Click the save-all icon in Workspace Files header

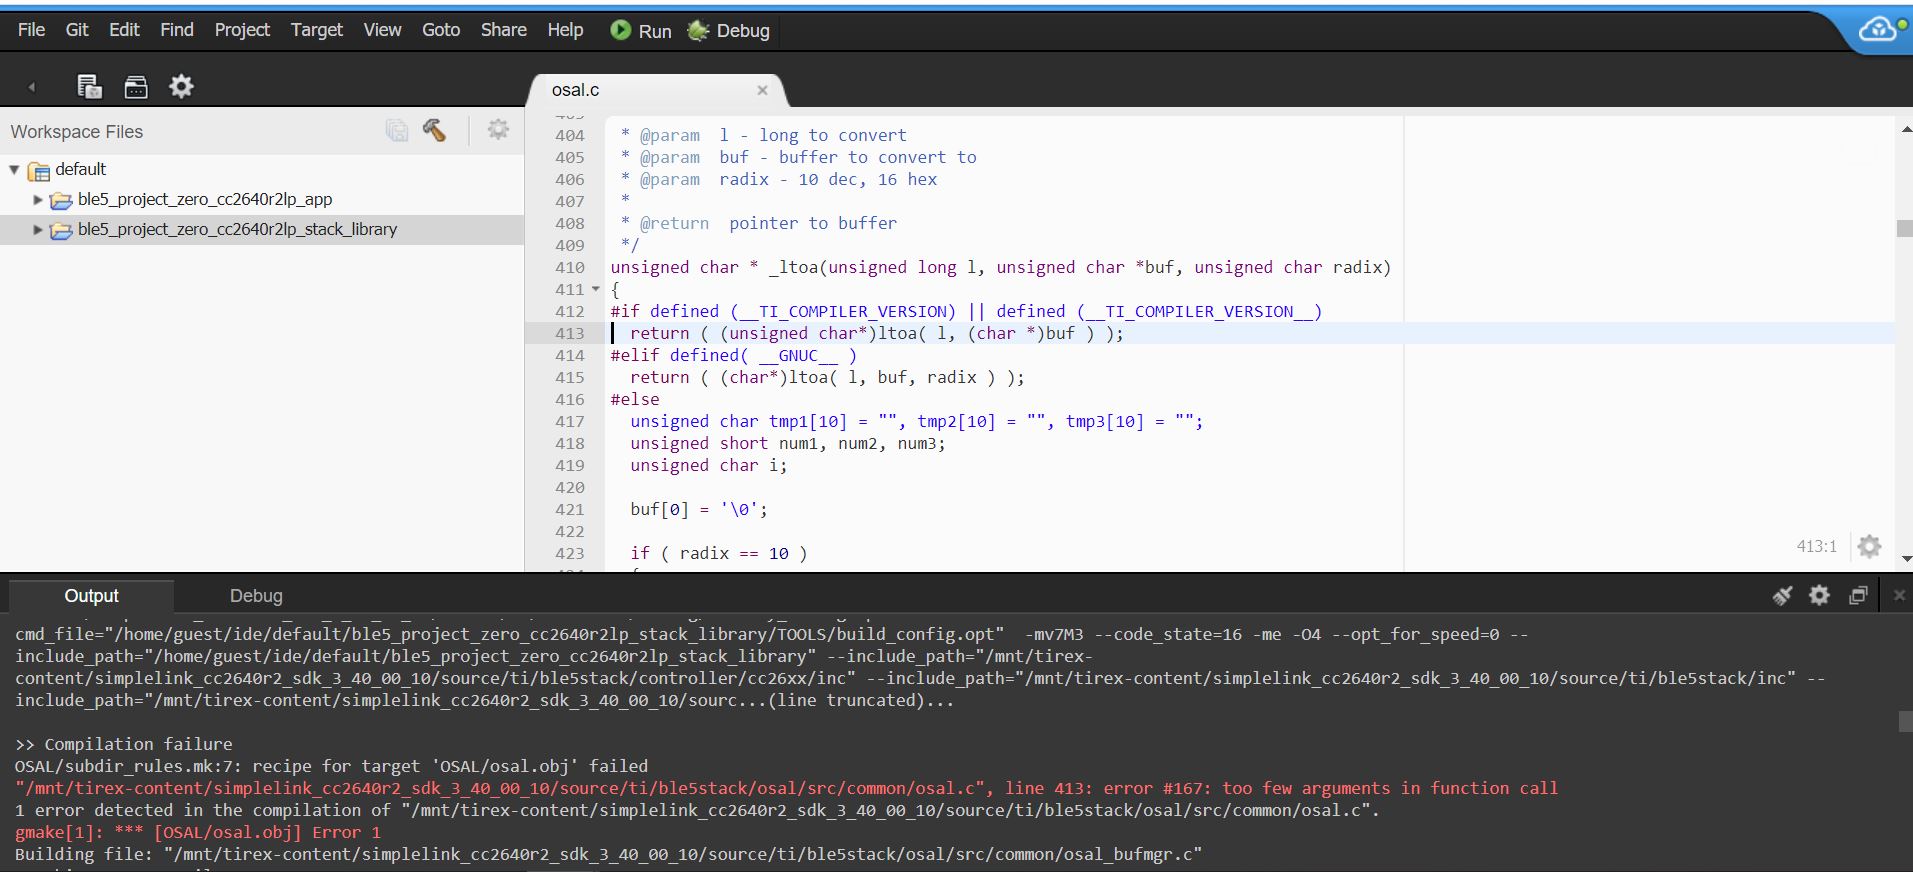pos(397,130)
